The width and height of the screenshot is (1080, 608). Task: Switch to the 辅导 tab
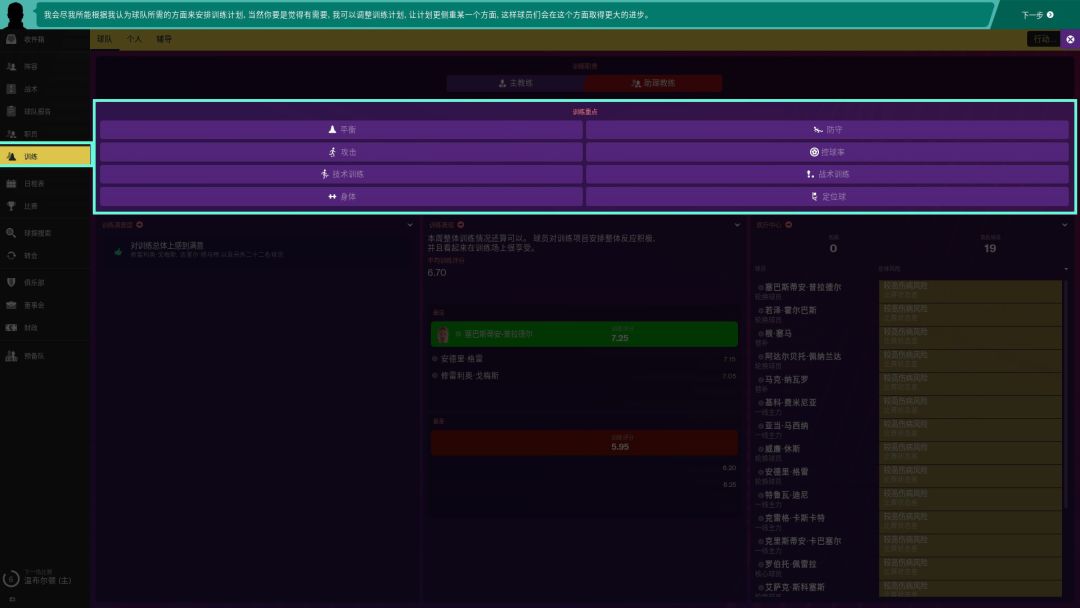pyautogui.click(x=164, y=39)
